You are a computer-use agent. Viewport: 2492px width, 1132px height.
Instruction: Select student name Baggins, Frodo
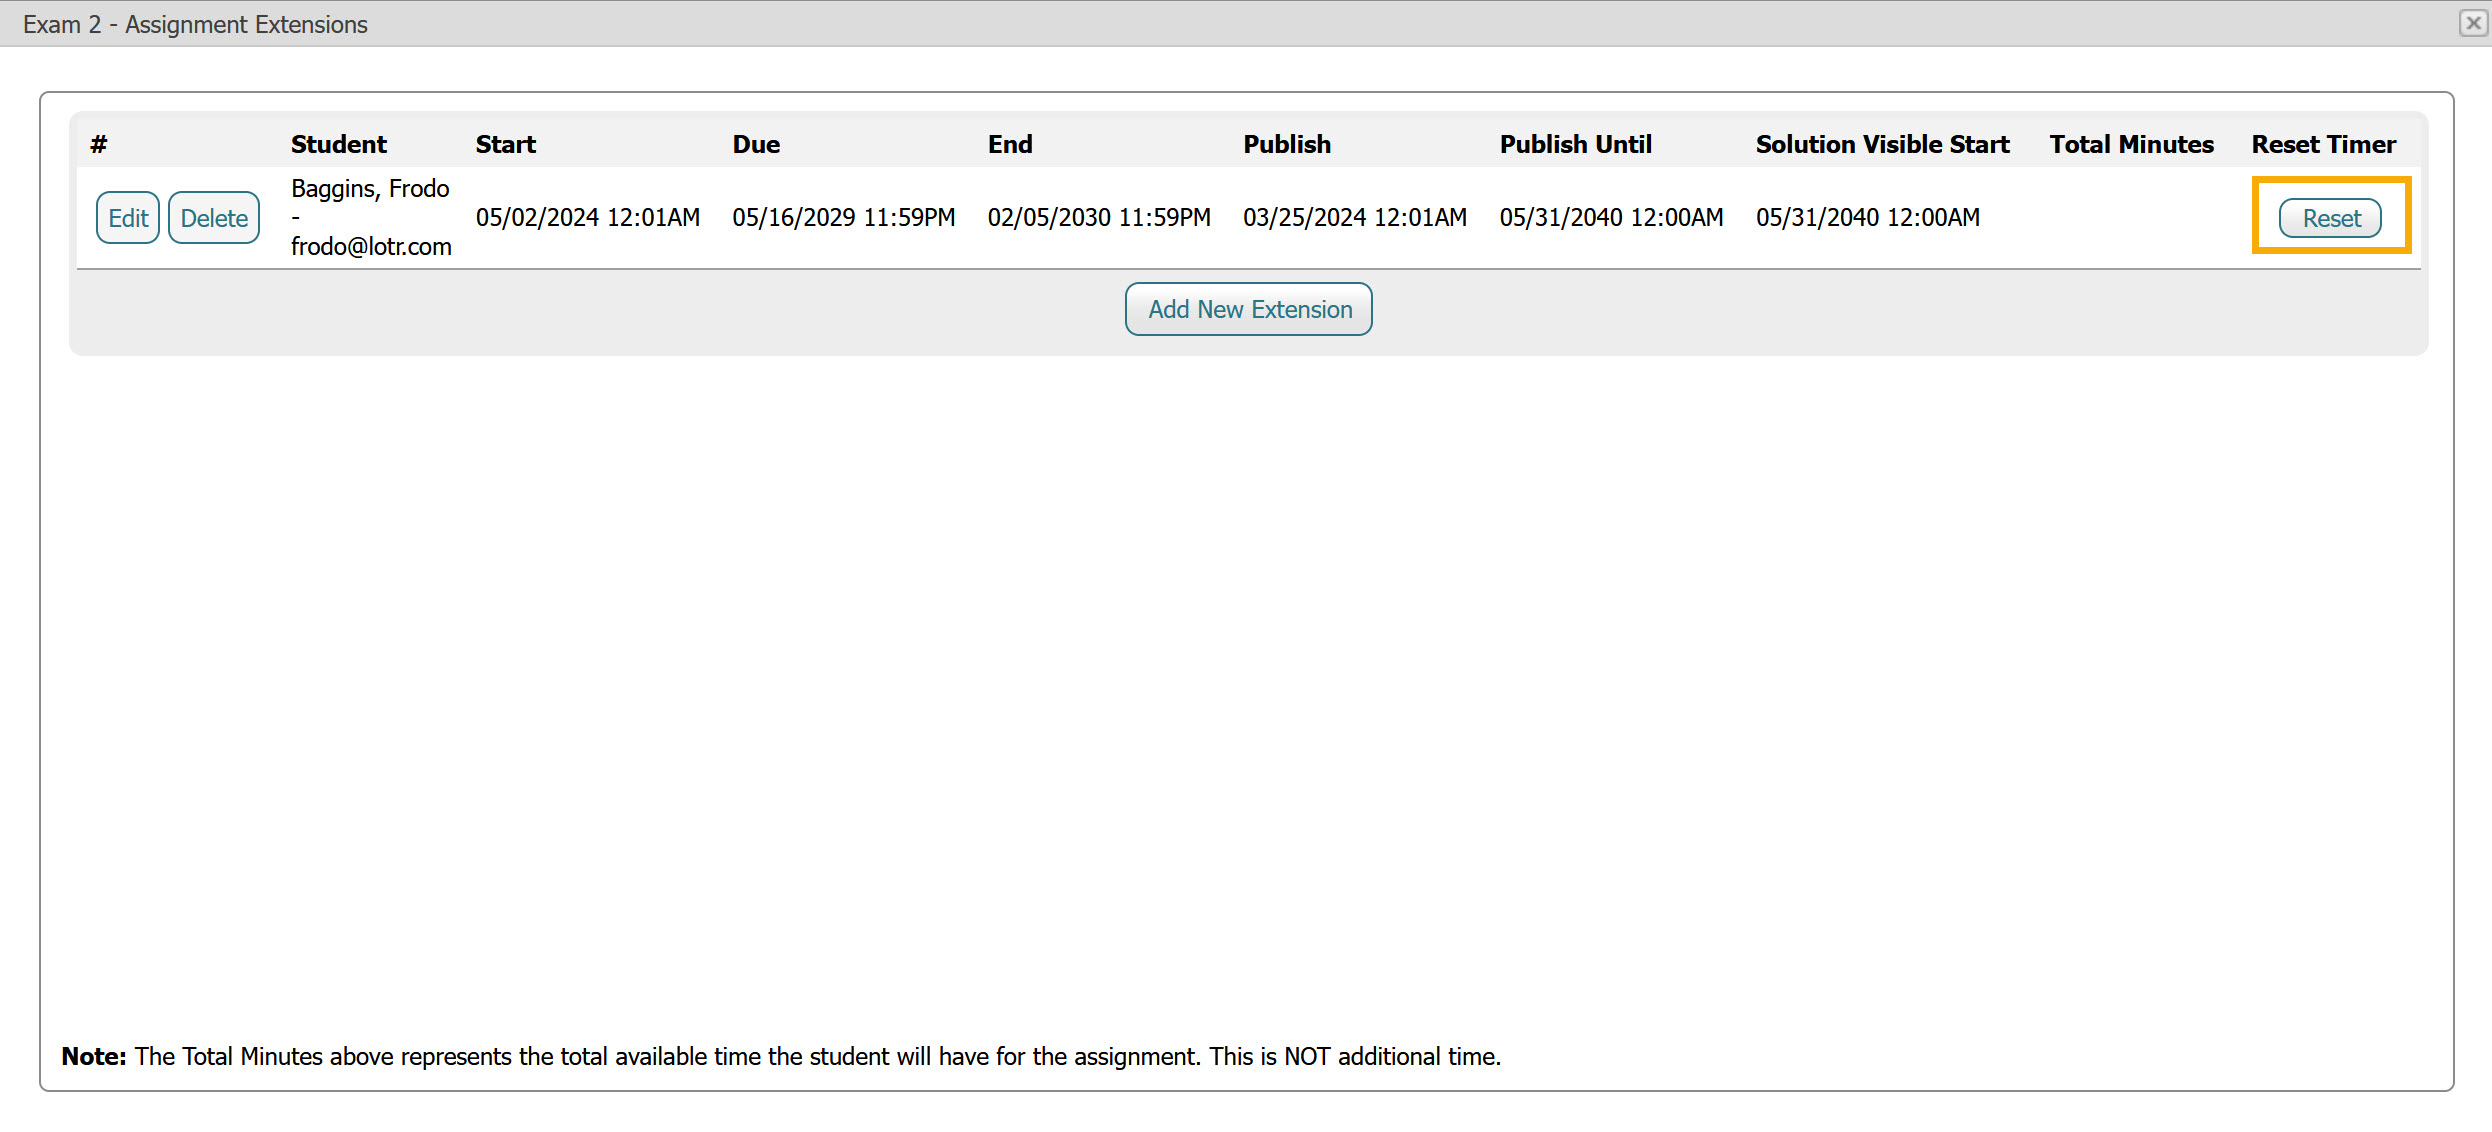pyautogui.click(x=370, y=189)
